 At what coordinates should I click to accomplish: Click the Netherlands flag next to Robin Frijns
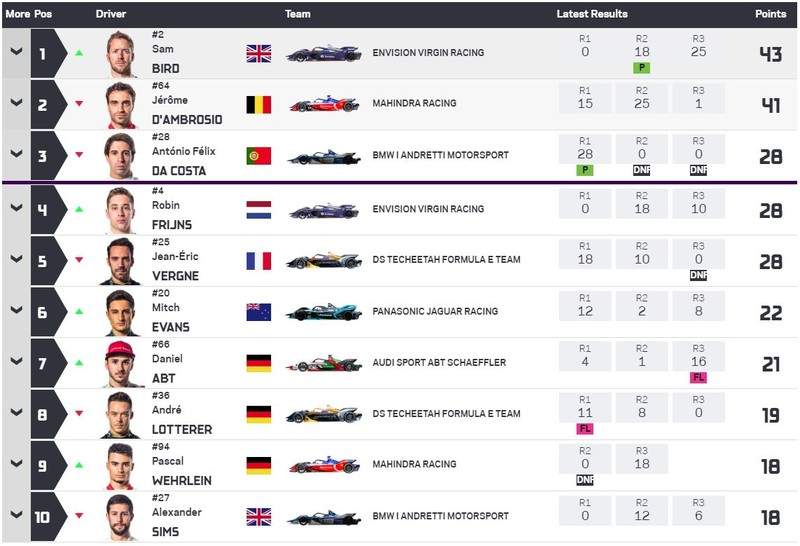click(258, 210)
